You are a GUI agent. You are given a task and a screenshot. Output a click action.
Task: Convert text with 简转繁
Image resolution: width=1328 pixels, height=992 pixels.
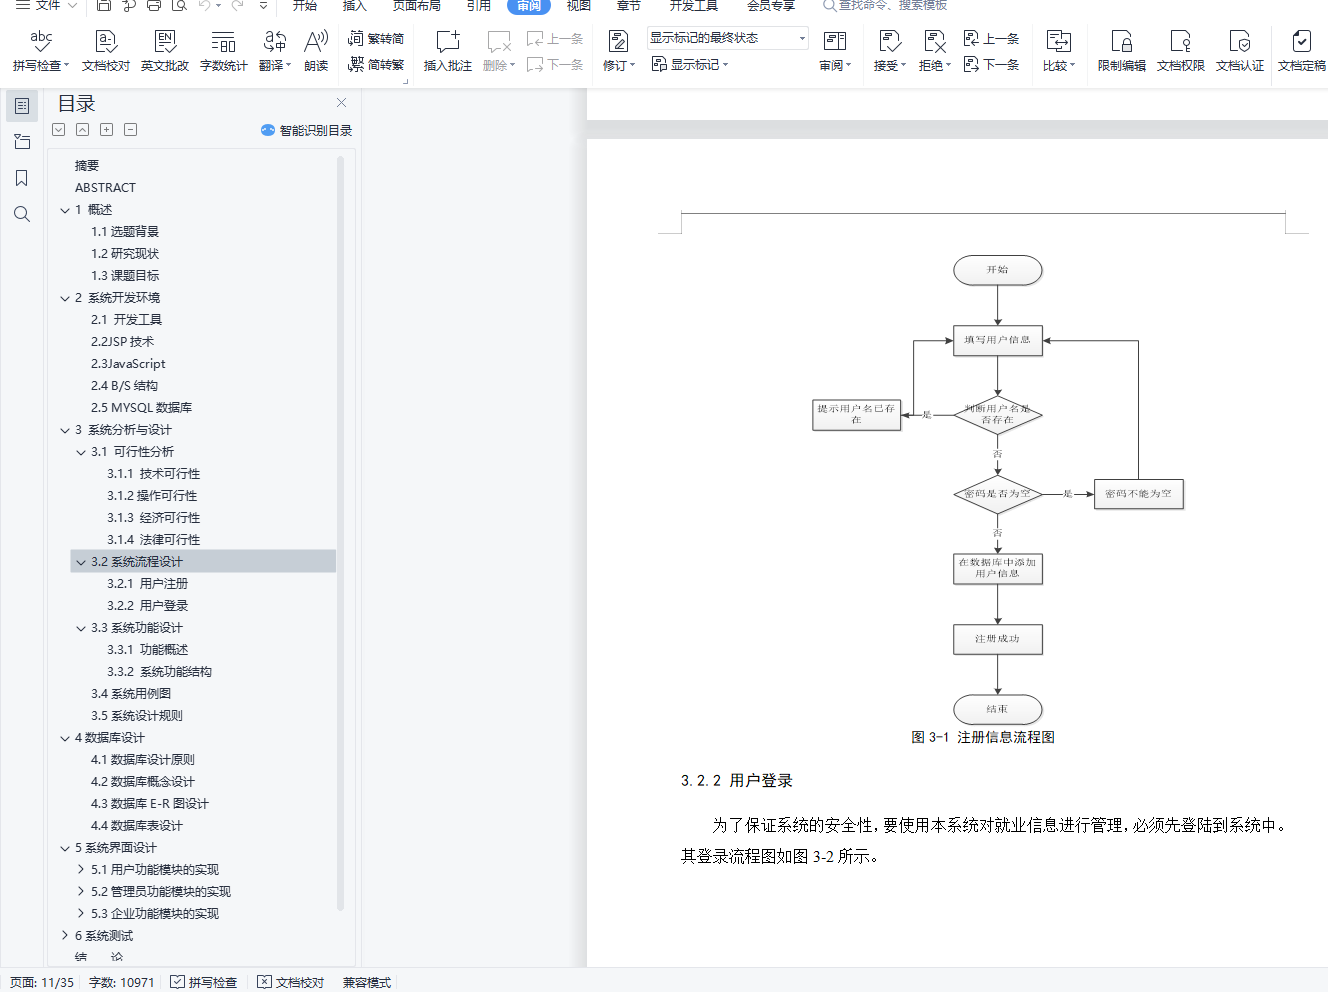coord(376,65)
